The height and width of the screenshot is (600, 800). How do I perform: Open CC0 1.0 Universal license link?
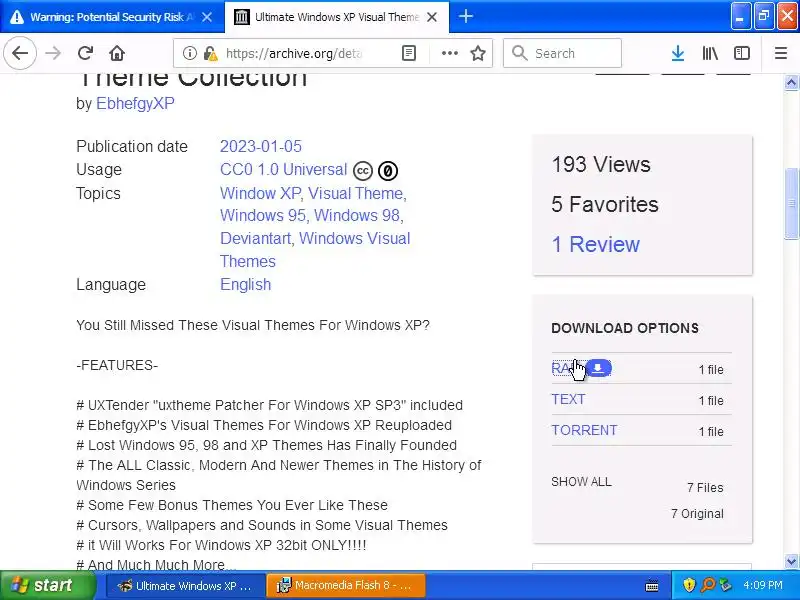pyautogui.click(x=283, y=169)
